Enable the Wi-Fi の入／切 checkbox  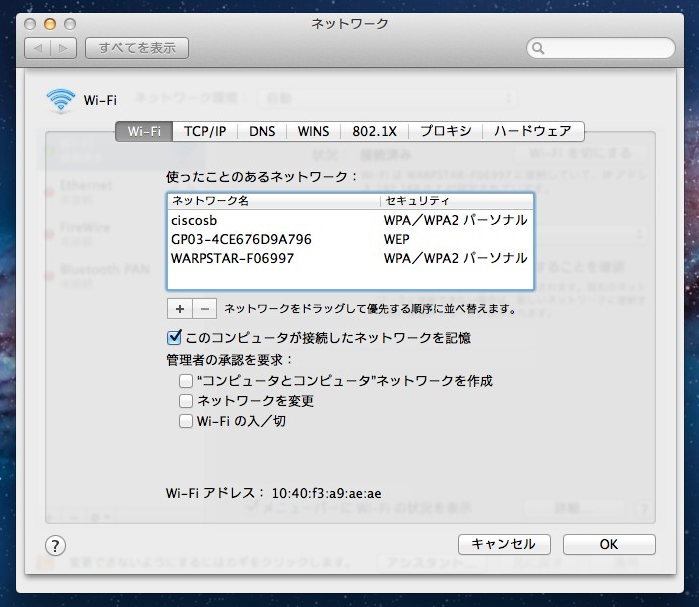click(x=186, y=421)
